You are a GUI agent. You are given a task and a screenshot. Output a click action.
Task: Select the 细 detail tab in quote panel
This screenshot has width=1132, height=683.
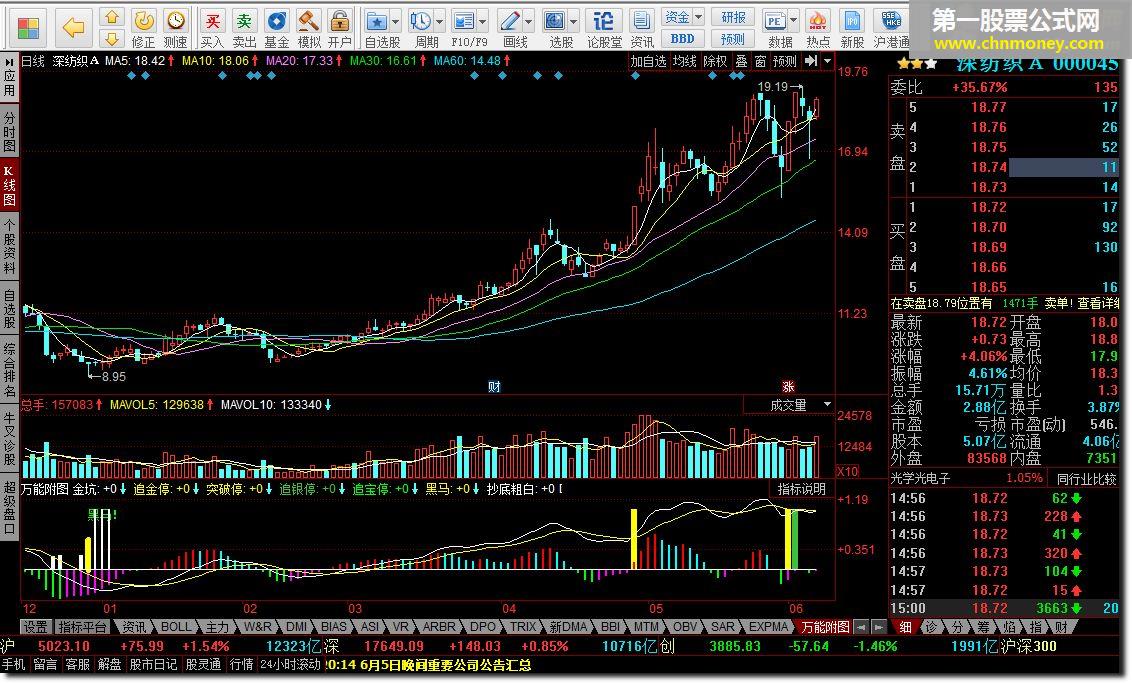(x=905, y=627)
